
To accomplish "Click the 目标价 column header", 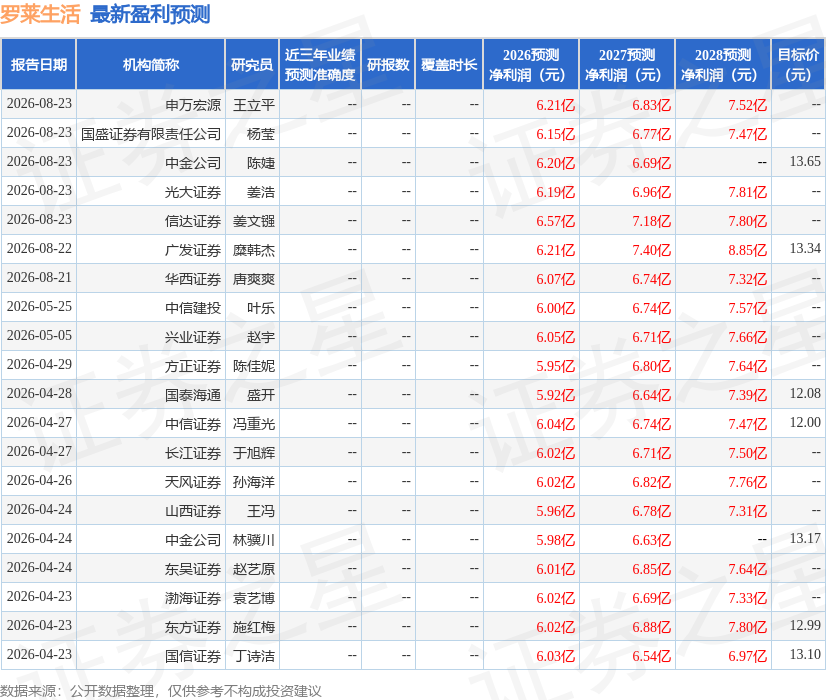I will coord(798,65).
